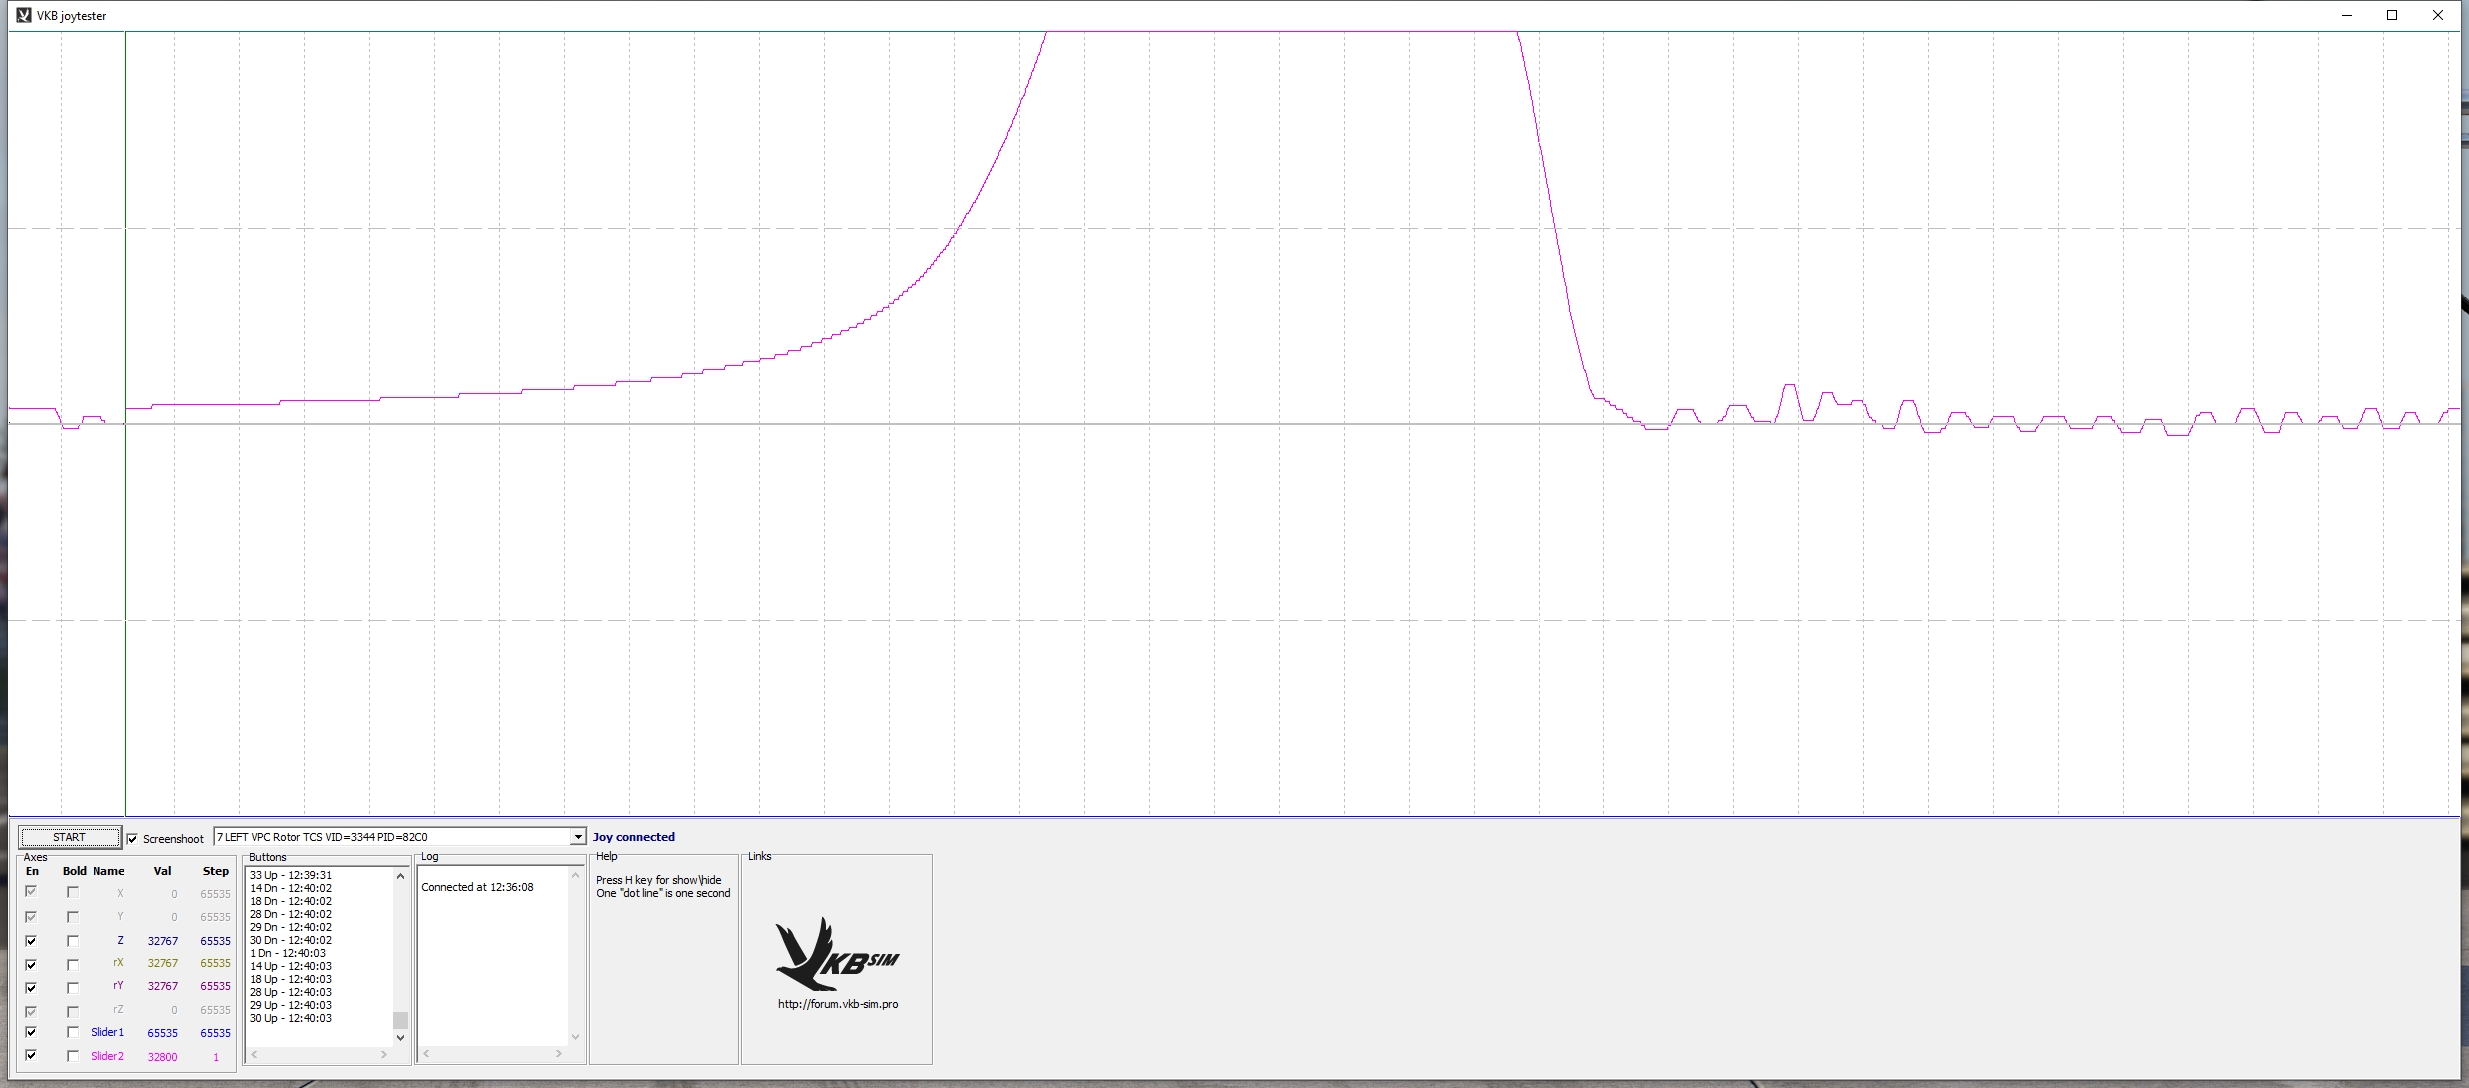Disable the Slider2 En checkbox

click(x=31, y=1055)
